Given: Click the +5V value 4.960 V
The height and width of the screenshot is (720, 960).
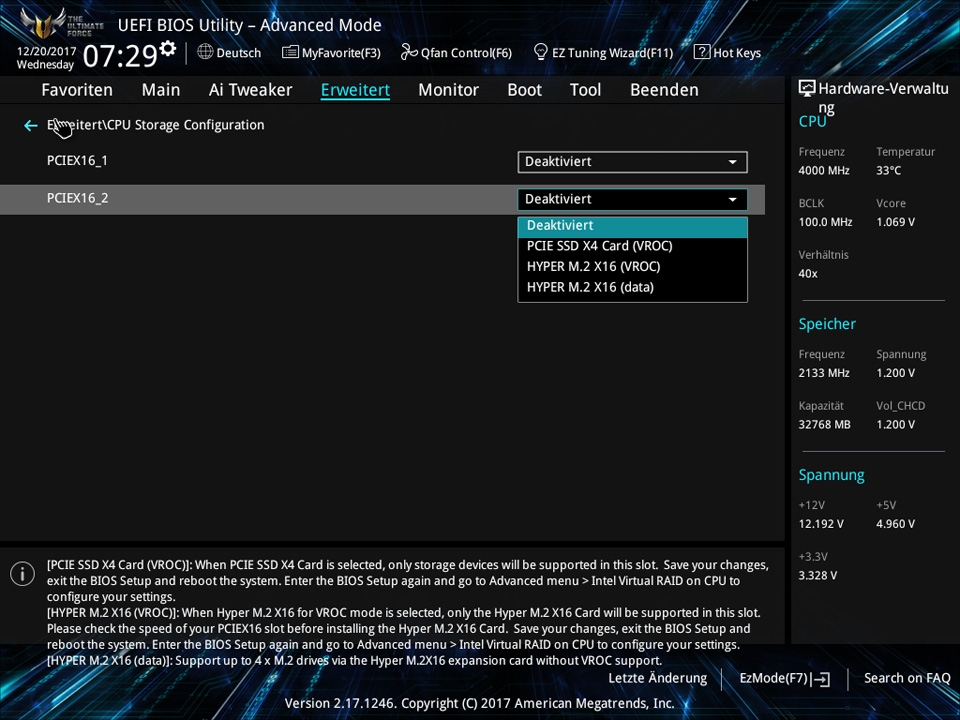Looking at the screenshot, I should tap(895, 524).
